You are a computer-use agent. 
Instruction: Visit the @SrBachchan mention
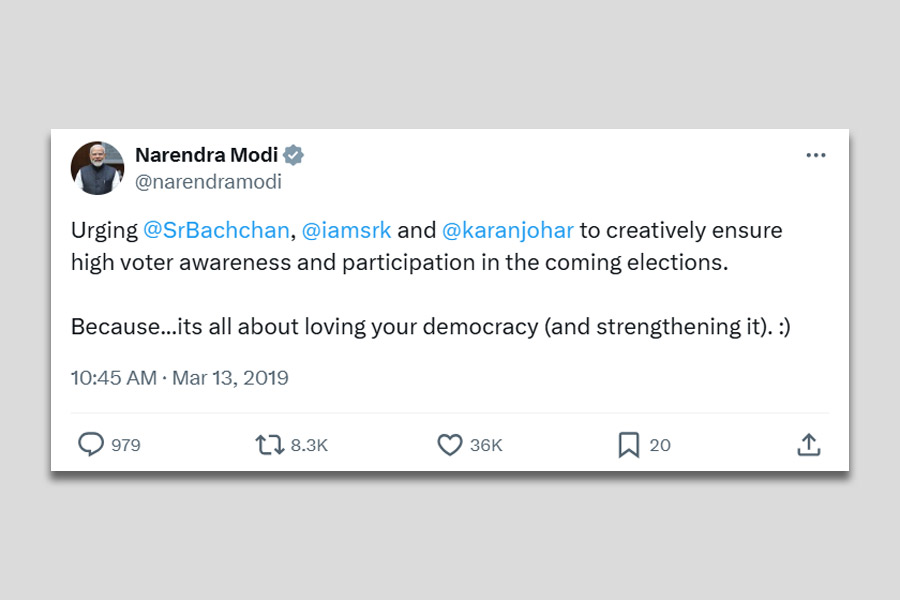point(216,230)
